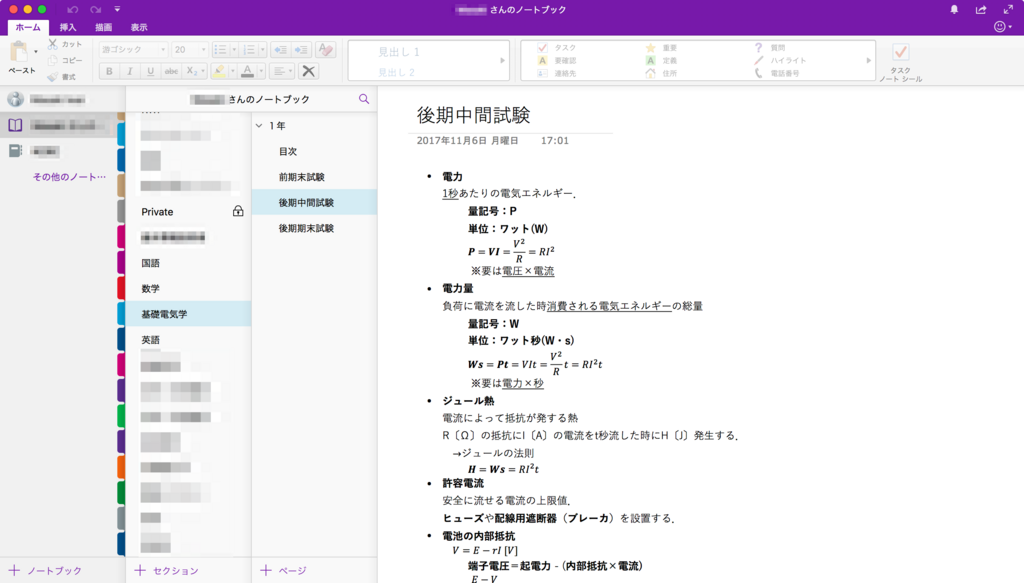Click the full screen expand icon
This screenshot has width=1024, height=583.
click(1008, 9)
